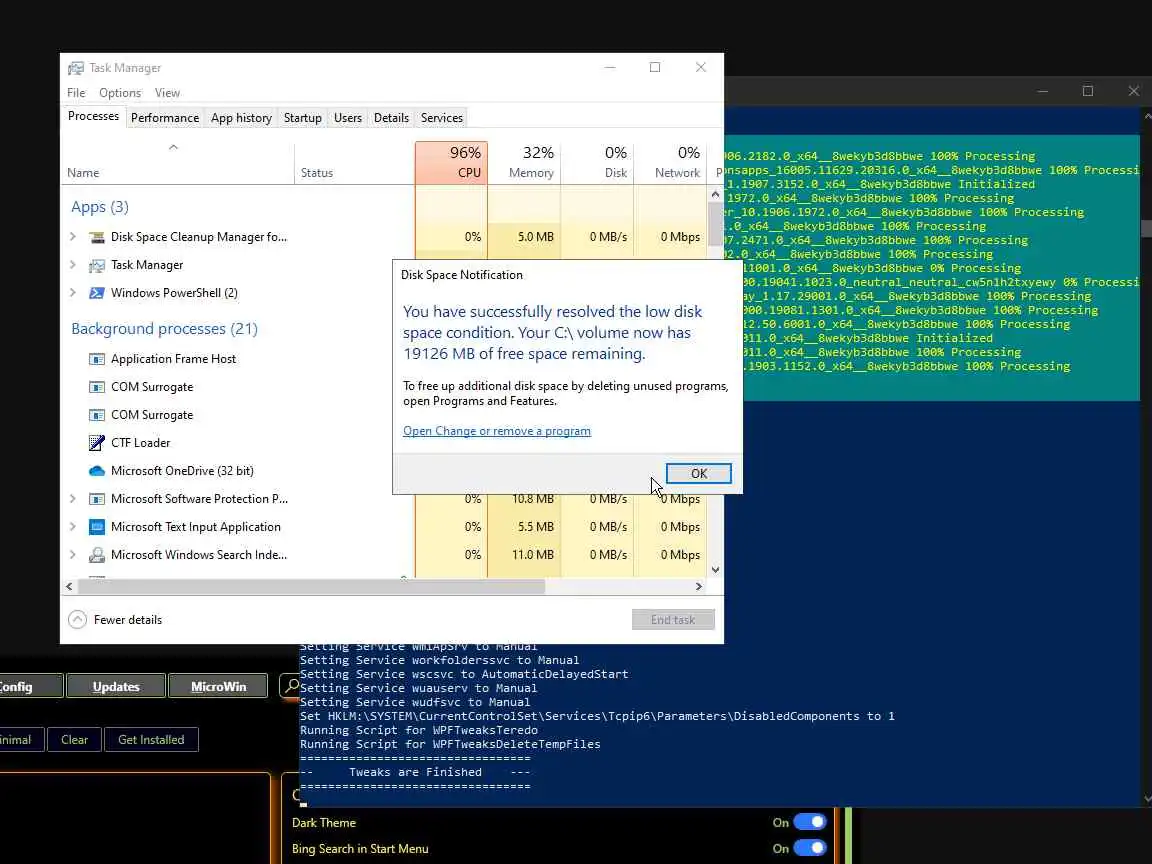Viewport: 1152px width, 864px height.
Task: Expand the Windows PowerShell (2) row
Action: (x=73, y=292)
